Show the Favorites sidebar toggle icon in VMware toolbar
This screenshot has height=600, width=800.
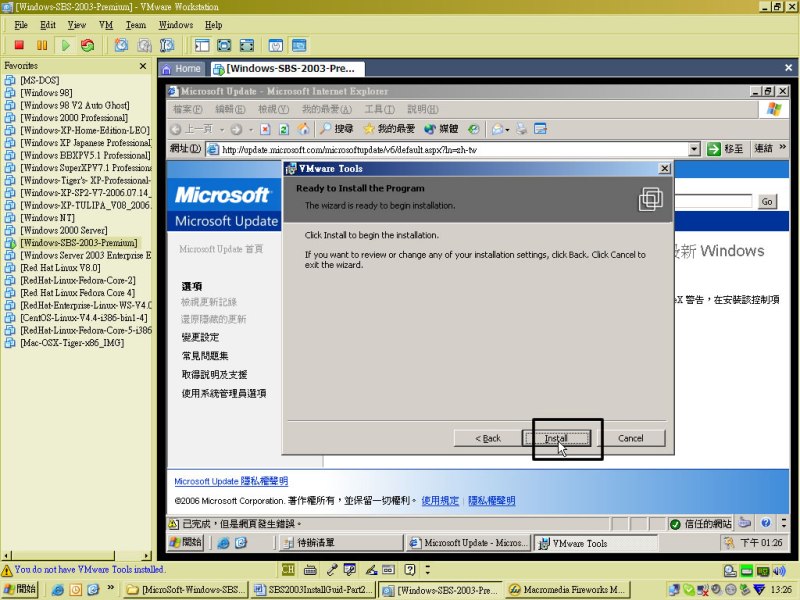tap(202, 45)
